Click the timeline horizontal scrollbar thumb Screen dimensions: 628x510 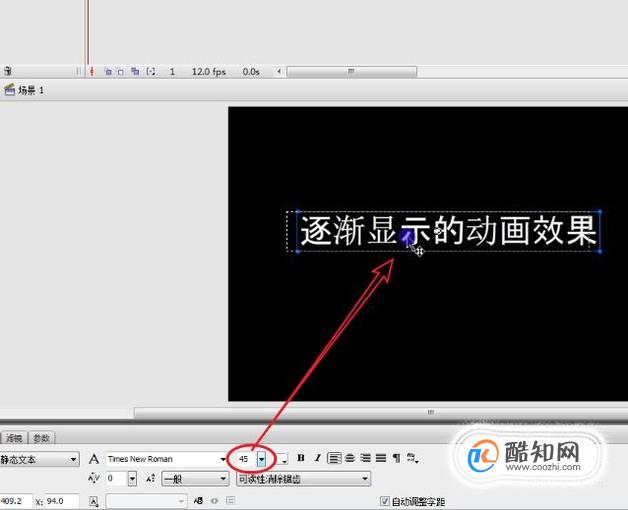coord(352,72)
